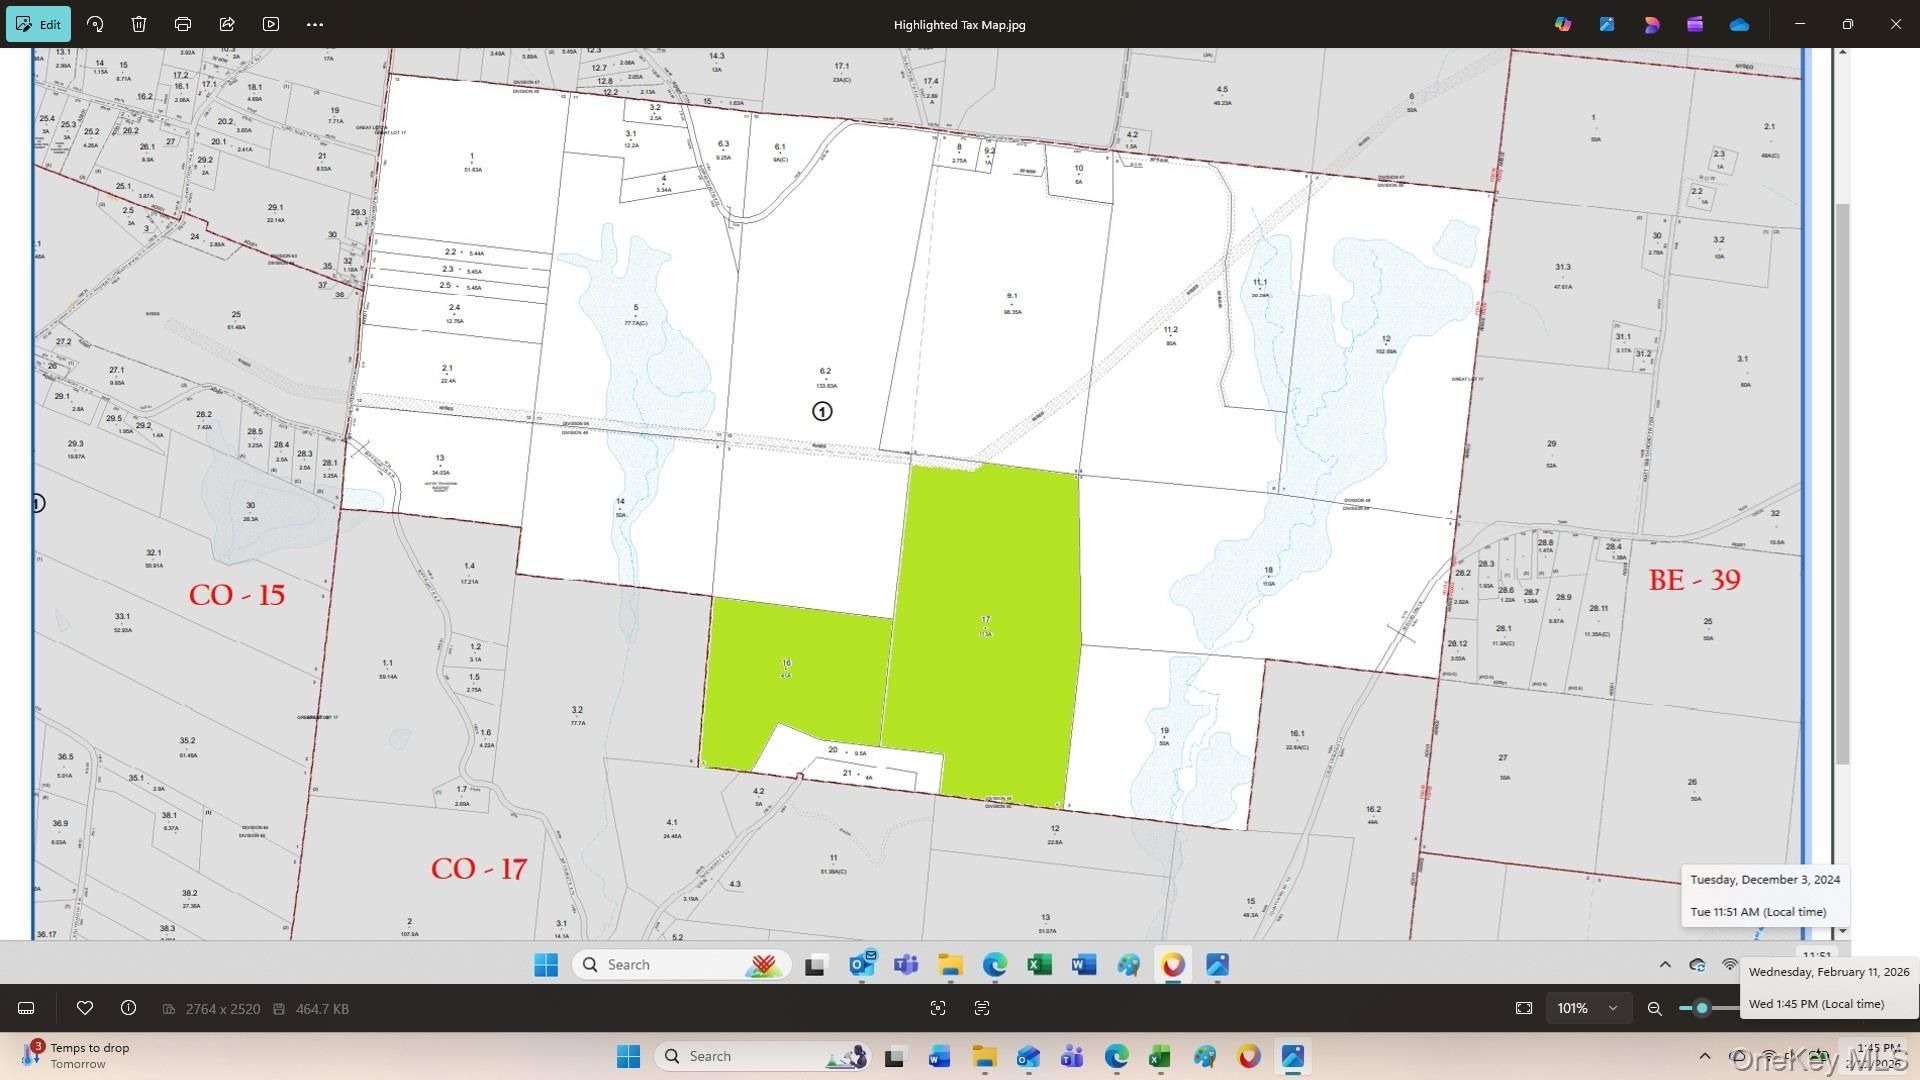This screenshot has width=1920, height=1080.
Task: Open the Temps to drop weather widget
Action: (x=78, y=1055)
